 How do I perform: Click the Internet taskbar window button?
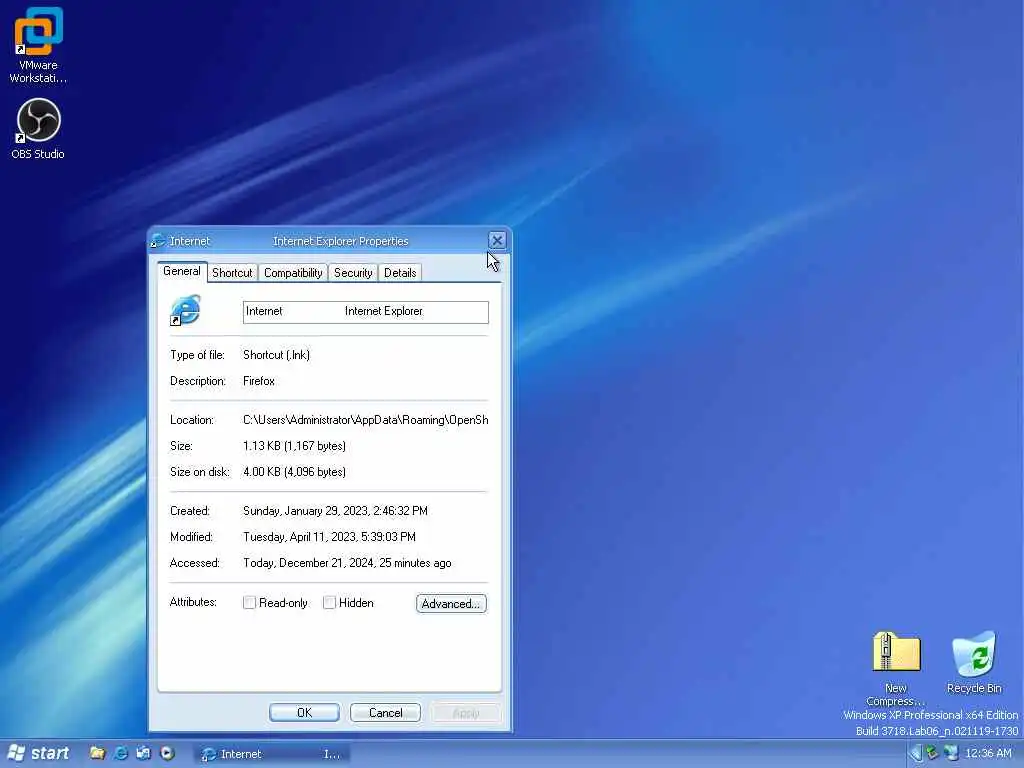(273, 754)
